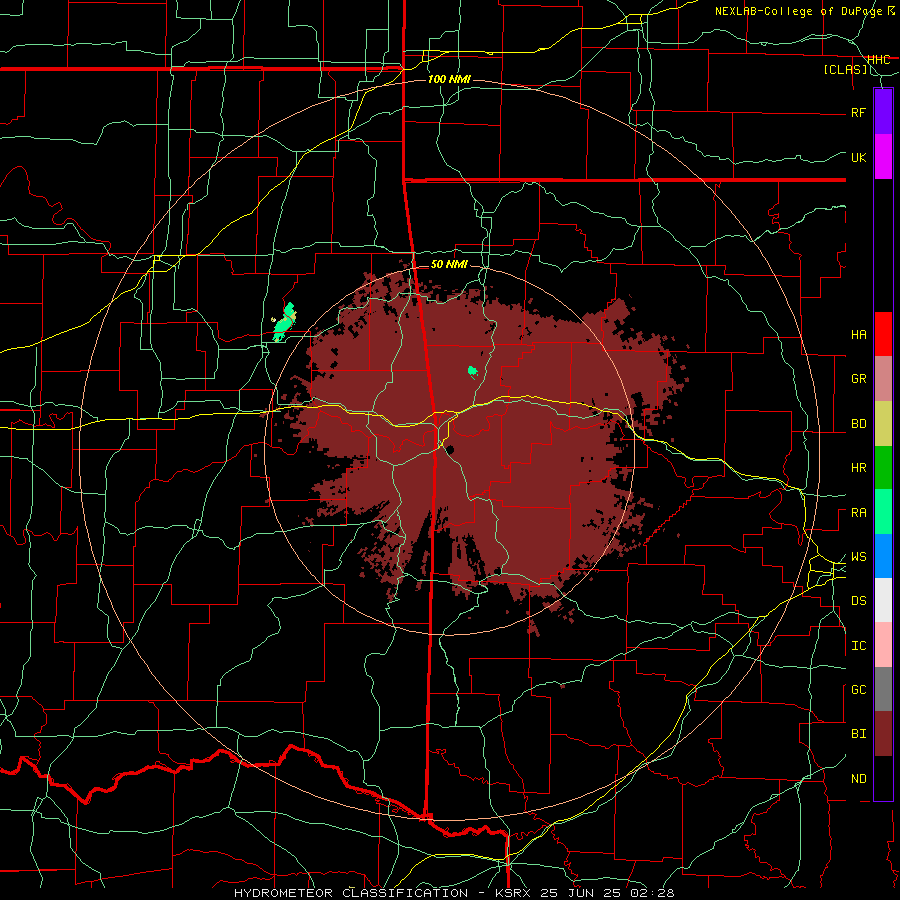This screenshot has height=900, width=900.
Task: Click the '100 NMI' range ring label
Action: click(449, 79)
